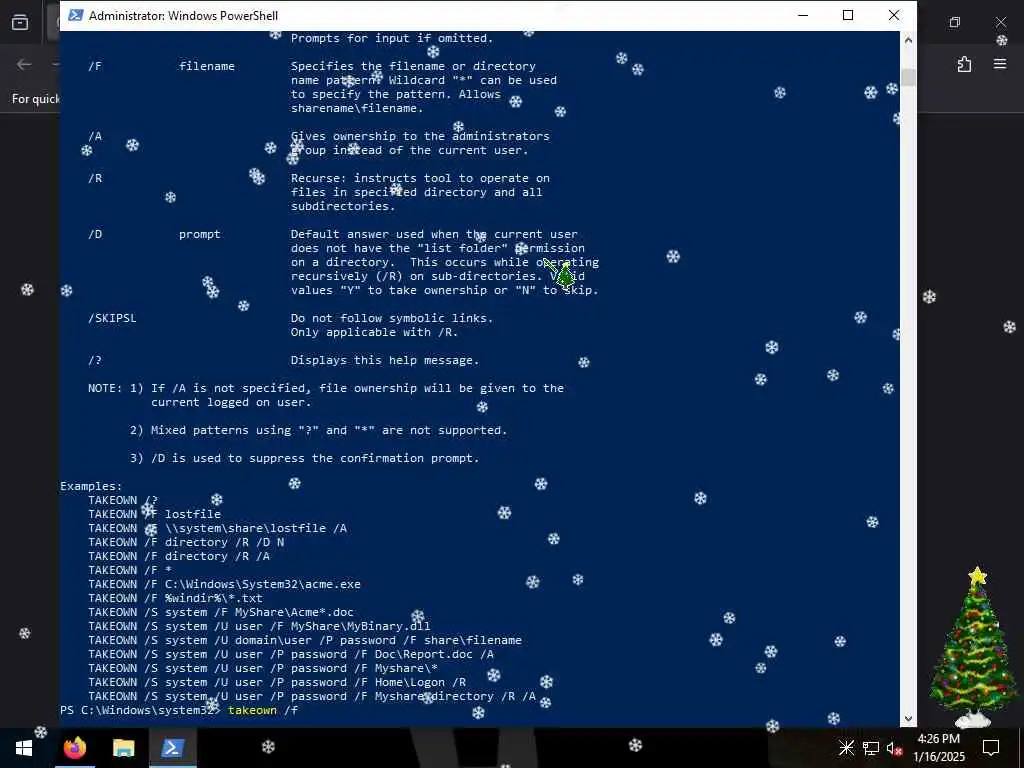Click the 'Examples:' heading text
The image size is (1024, 768).
pos(91,486)
